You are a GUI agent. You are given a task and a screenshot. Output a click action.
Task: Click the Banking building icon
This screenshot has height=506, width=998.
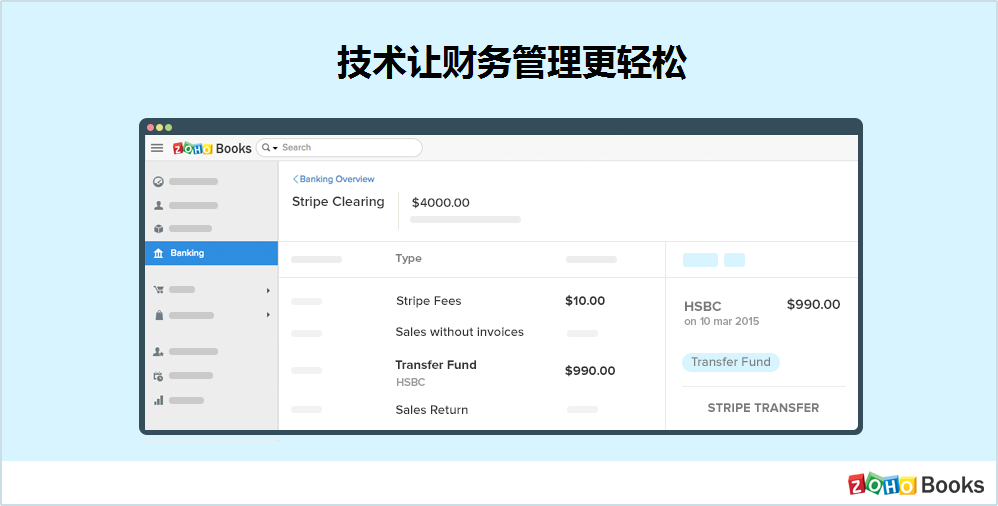pyautogui.click(x=158, y=253)
